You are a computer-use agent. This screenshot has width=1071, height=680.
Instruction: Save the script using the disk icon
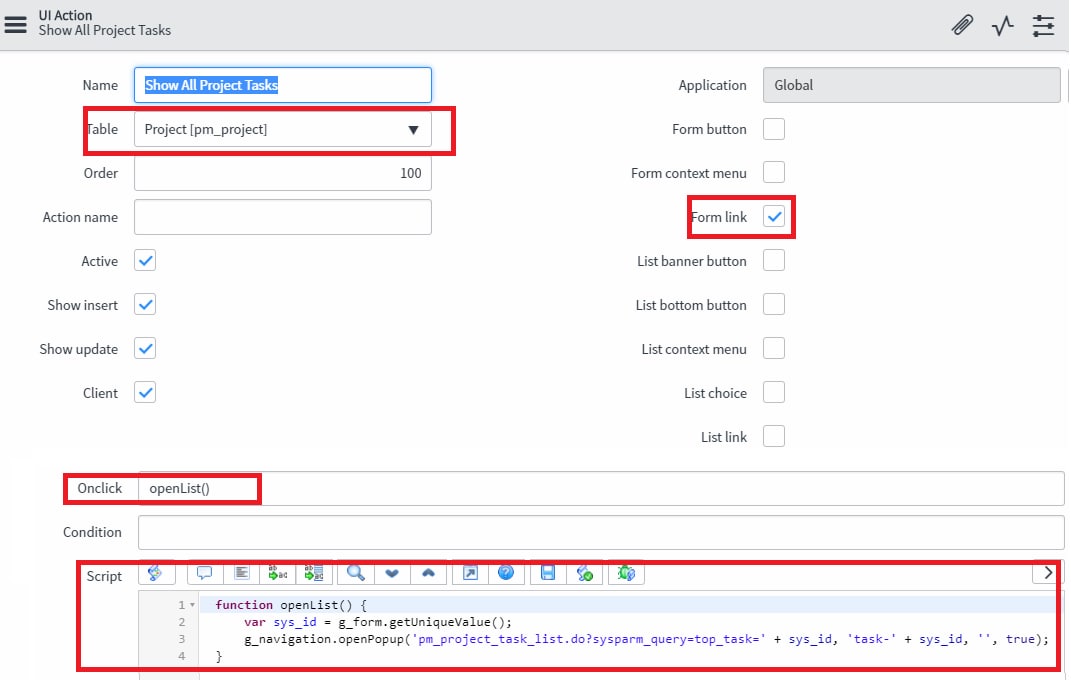(547, 572)
